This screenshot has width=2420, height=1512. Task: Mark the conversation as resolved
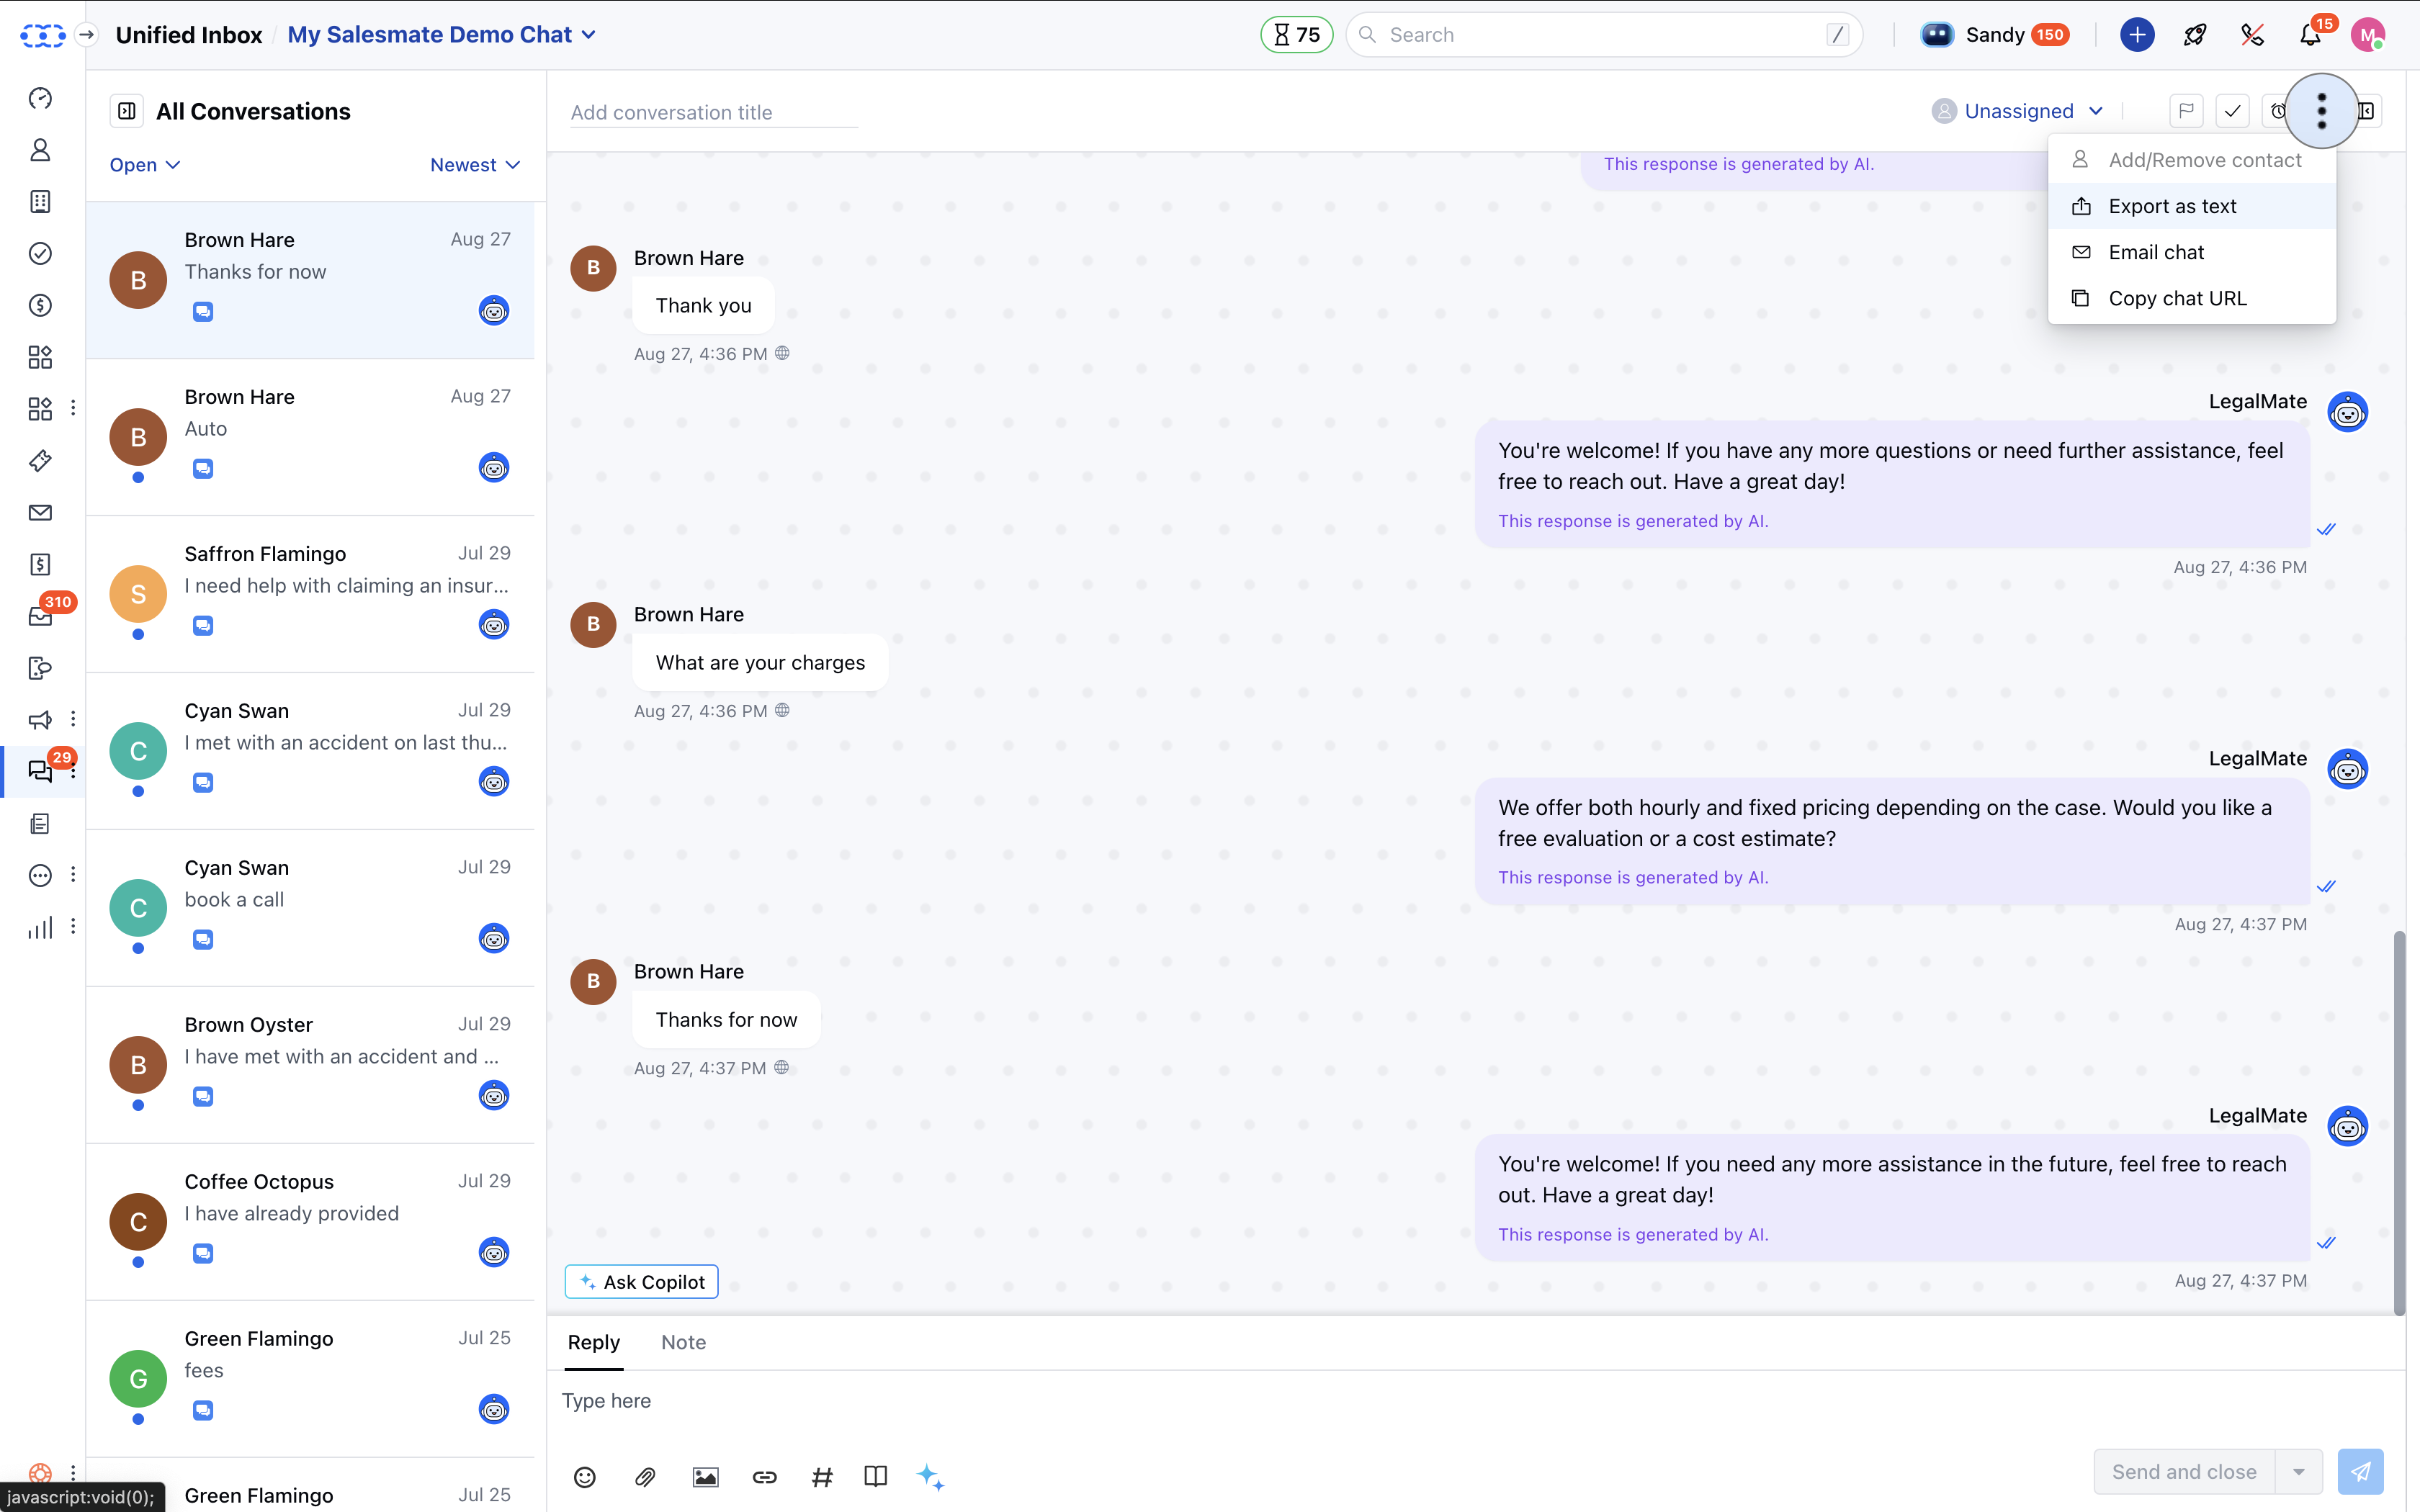click(2232, 111)
